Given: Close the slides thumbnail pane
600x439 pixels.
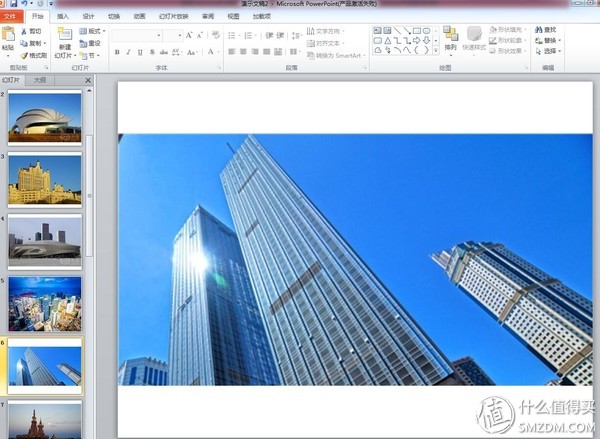Looking at the screenshot, I should [88, 80].
